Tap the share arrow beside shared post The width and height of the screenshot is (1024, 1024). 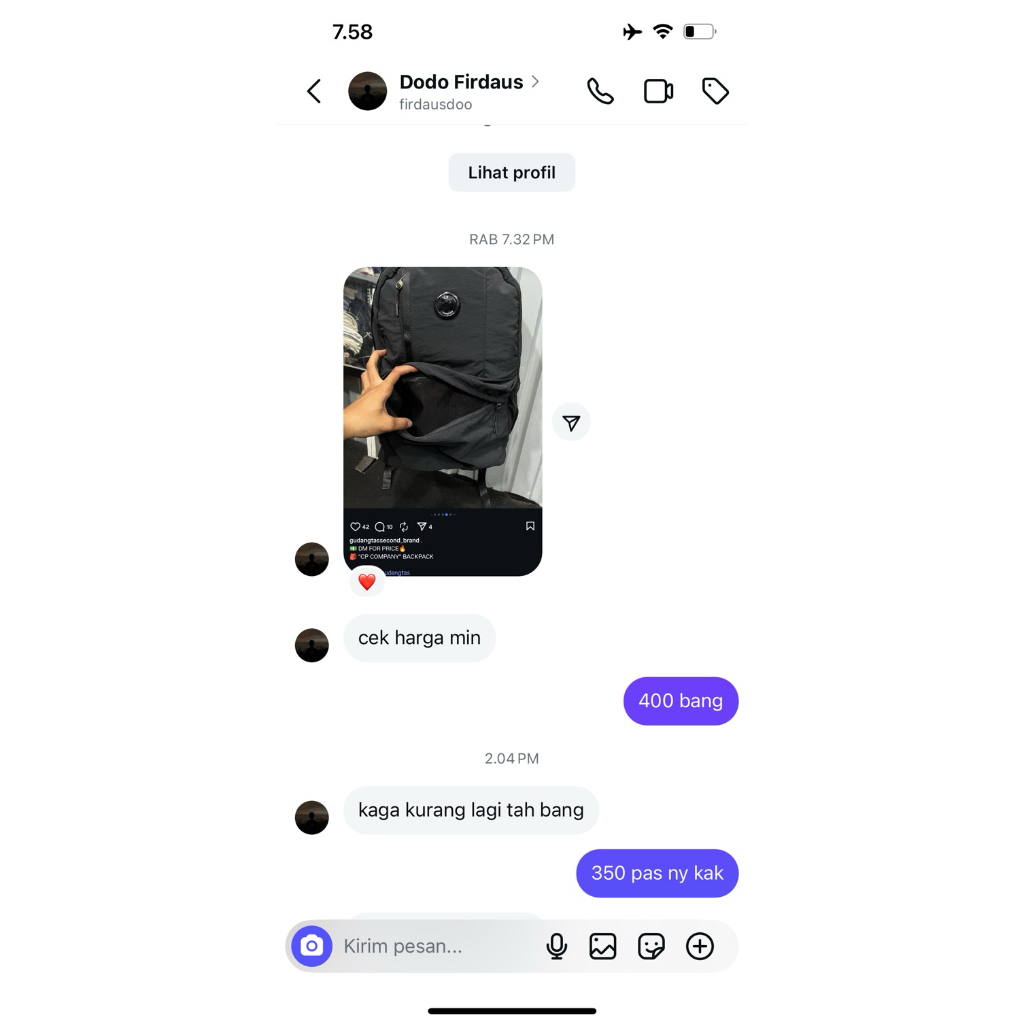pyautogui.click(x=571, y=423)
